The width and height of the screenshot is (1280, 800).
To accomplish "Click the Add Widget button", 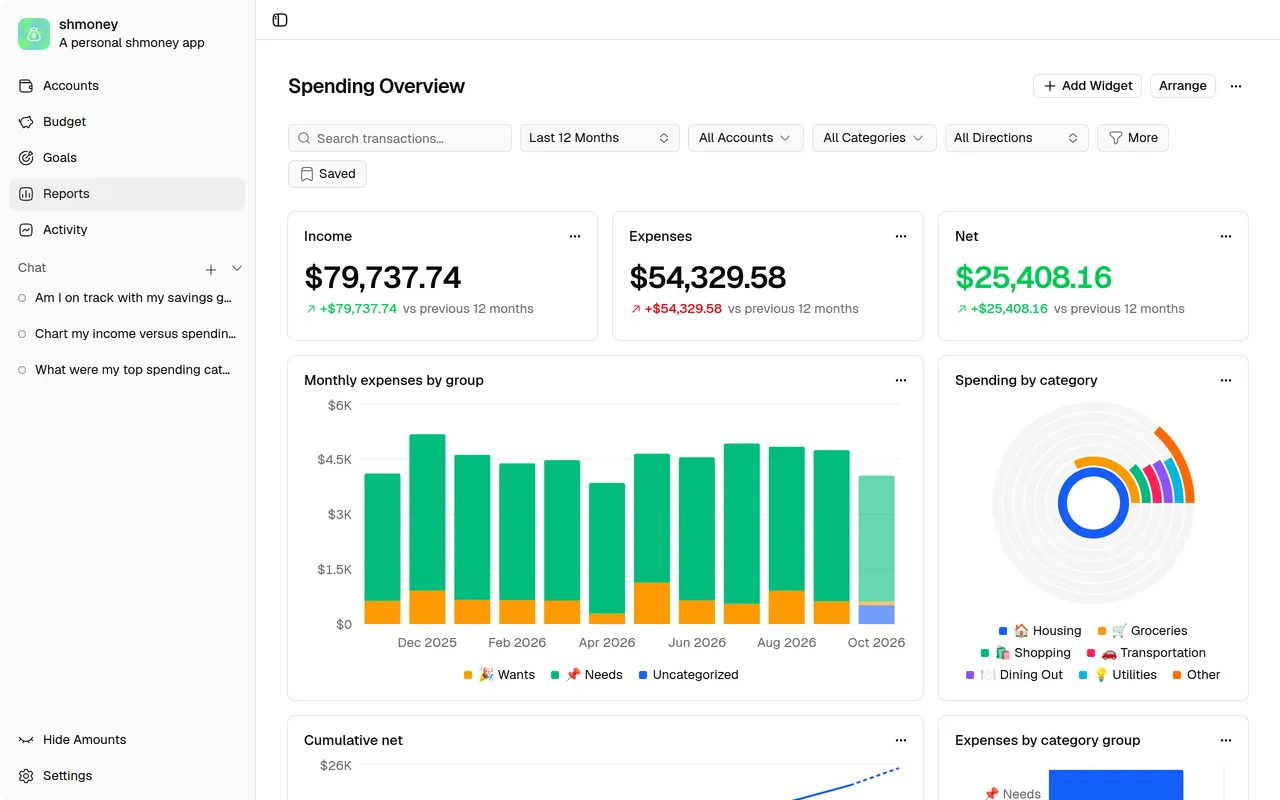I will 1088,86.
